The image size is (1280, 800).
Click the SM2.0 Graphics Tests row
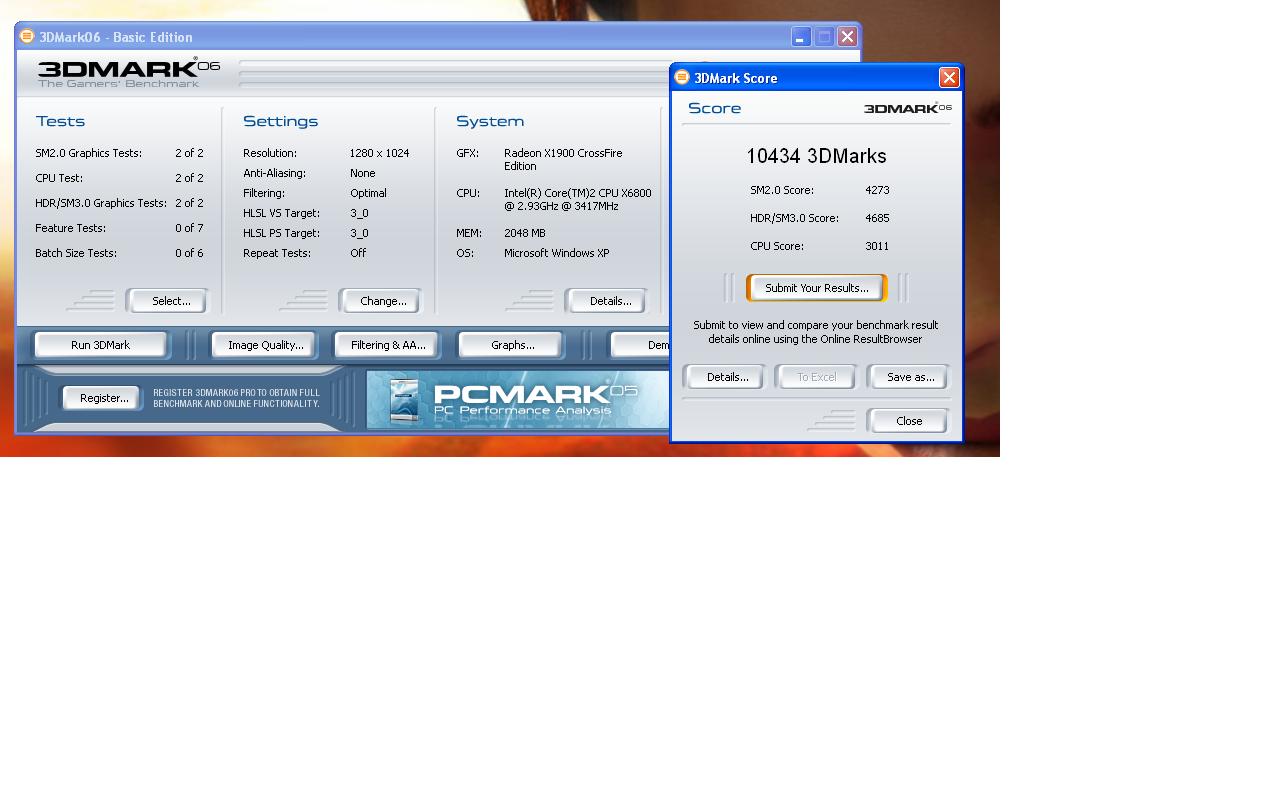point(119,153)
